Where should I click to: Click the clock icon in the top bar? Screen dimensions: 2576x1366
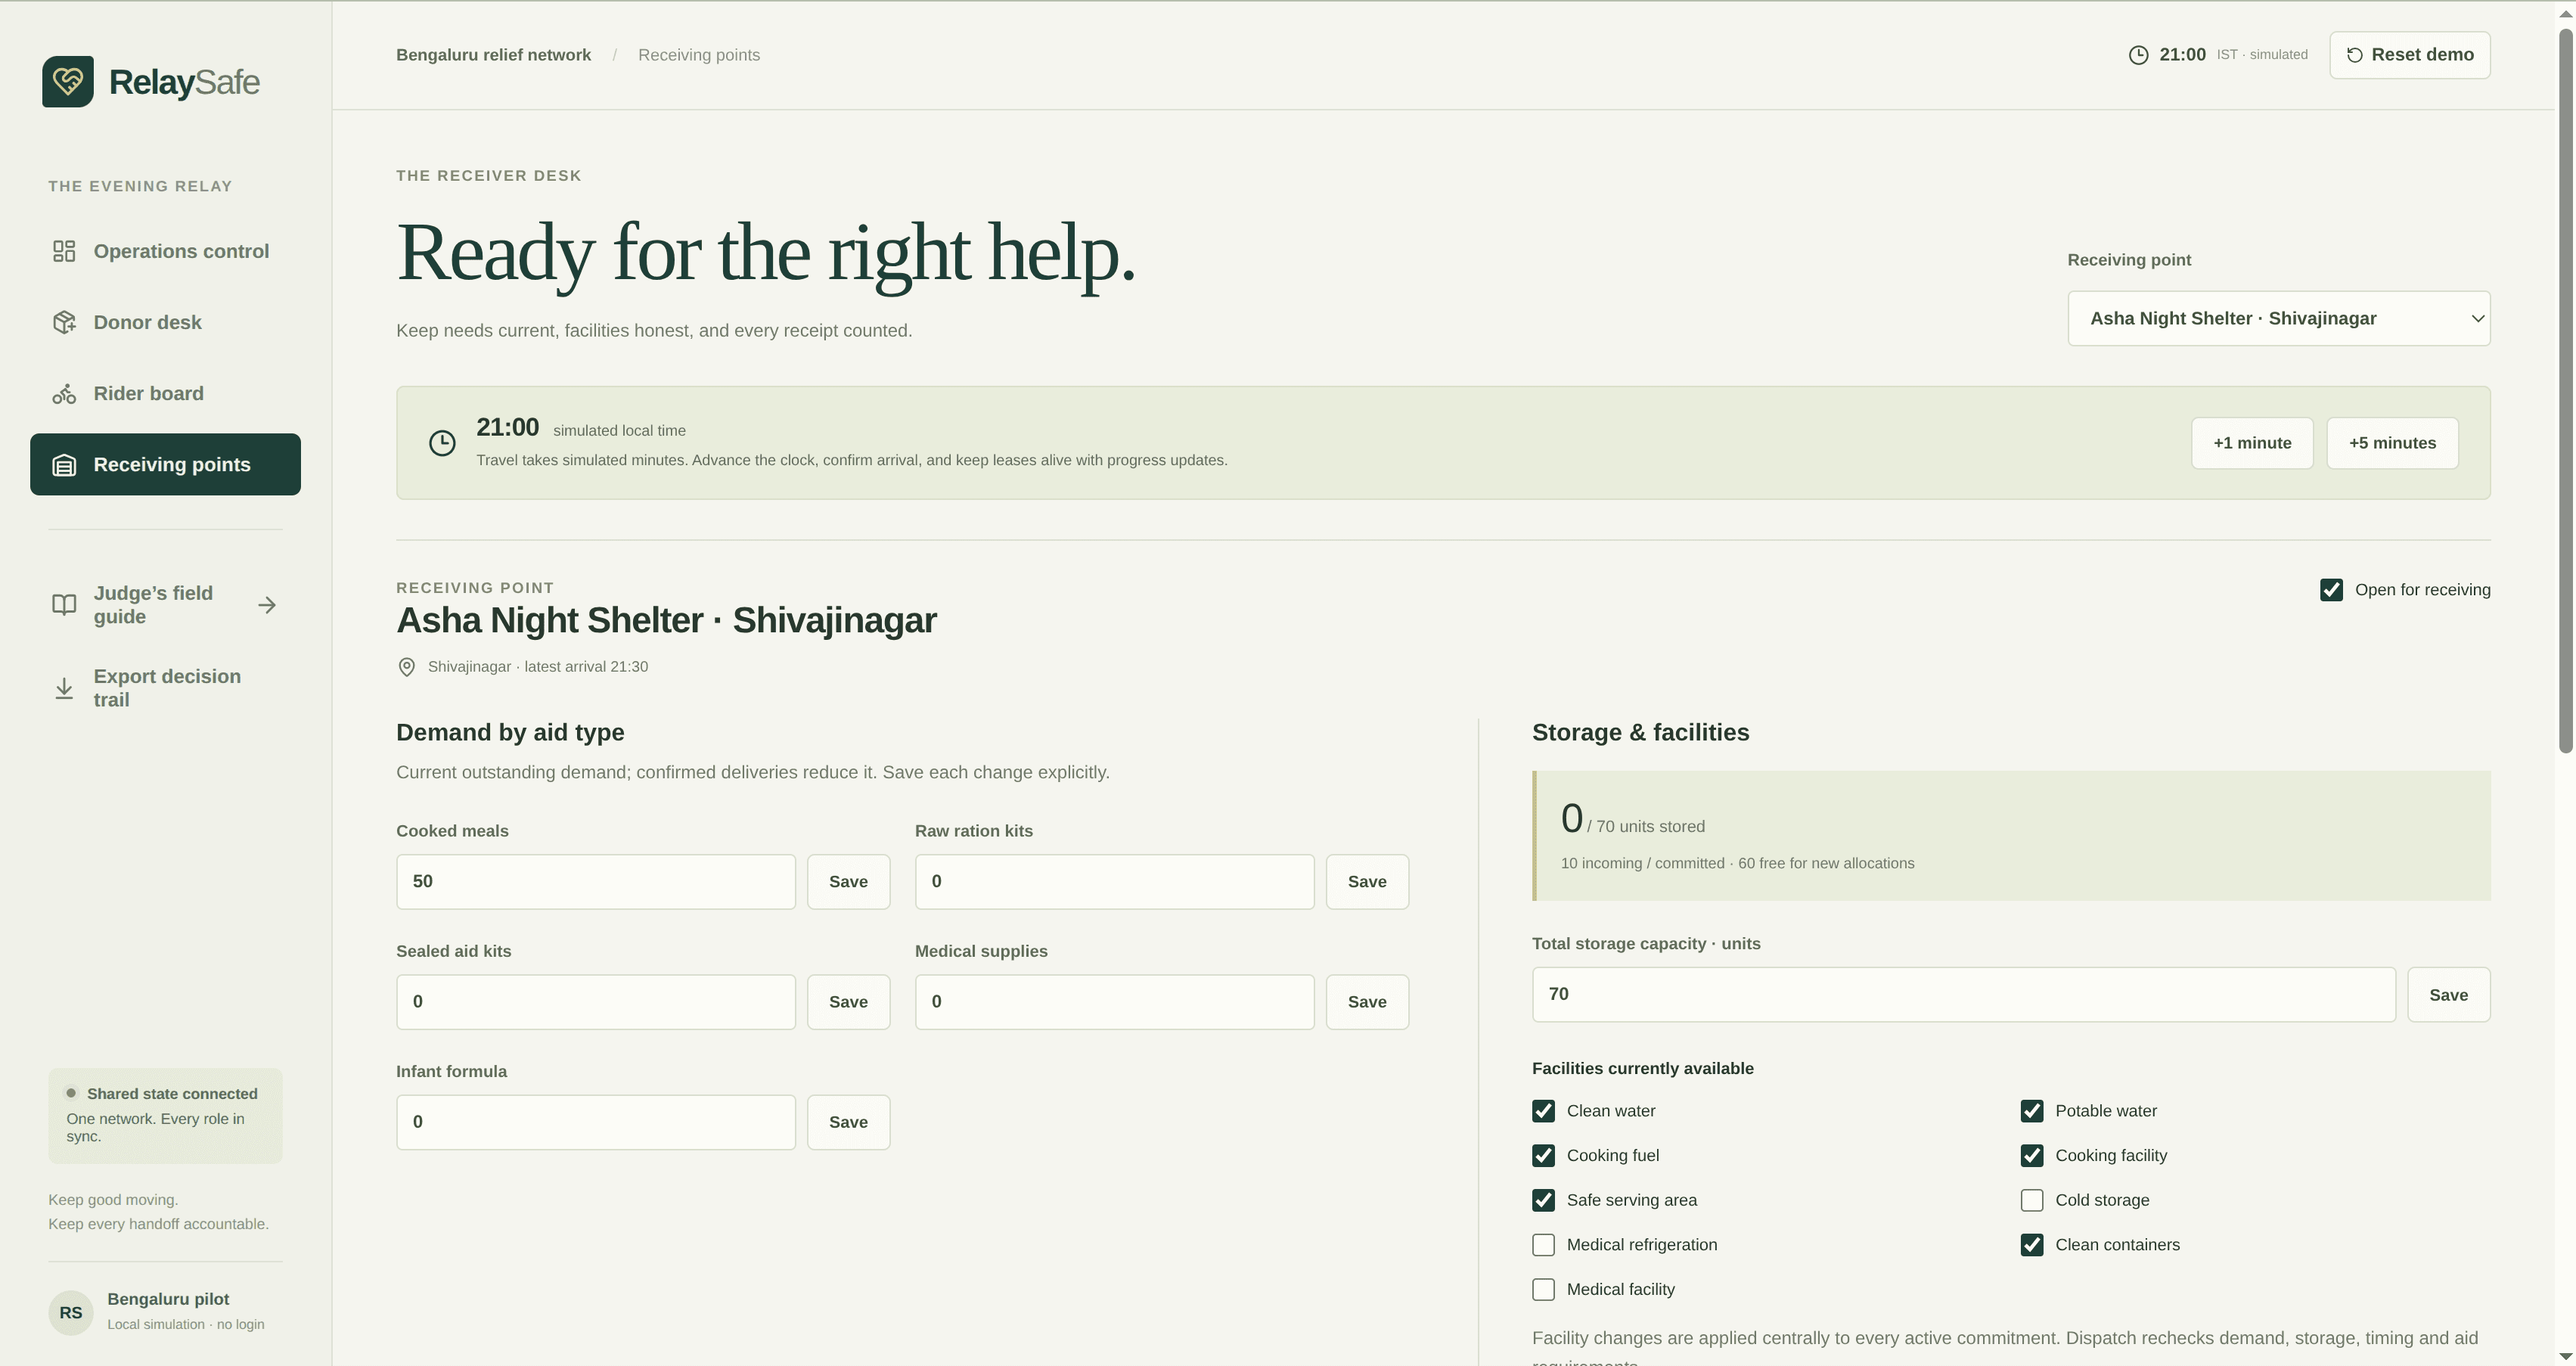(2138, 55)
